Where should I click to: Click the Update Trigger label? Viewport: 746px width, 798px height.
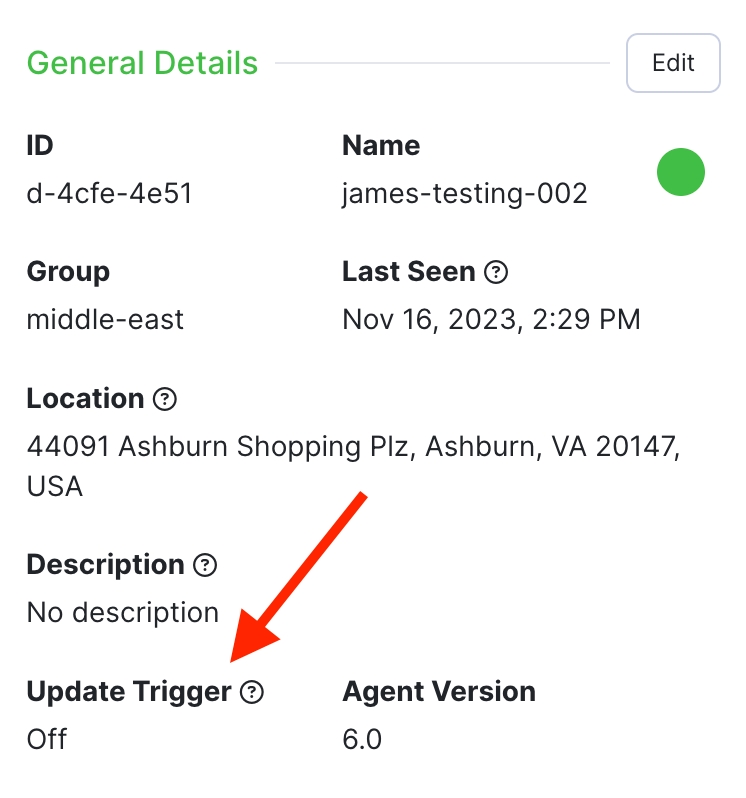pos(129,692)
